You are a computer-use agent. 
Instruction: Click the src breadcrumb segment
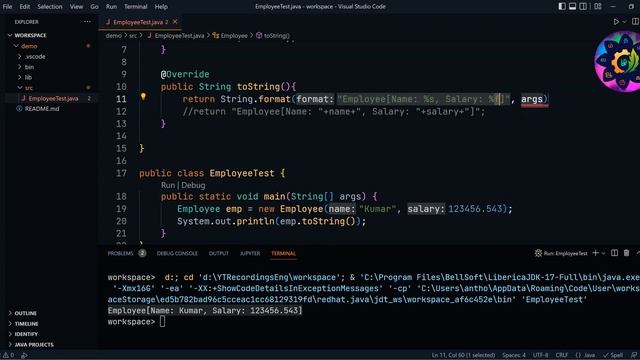(133, 36)
